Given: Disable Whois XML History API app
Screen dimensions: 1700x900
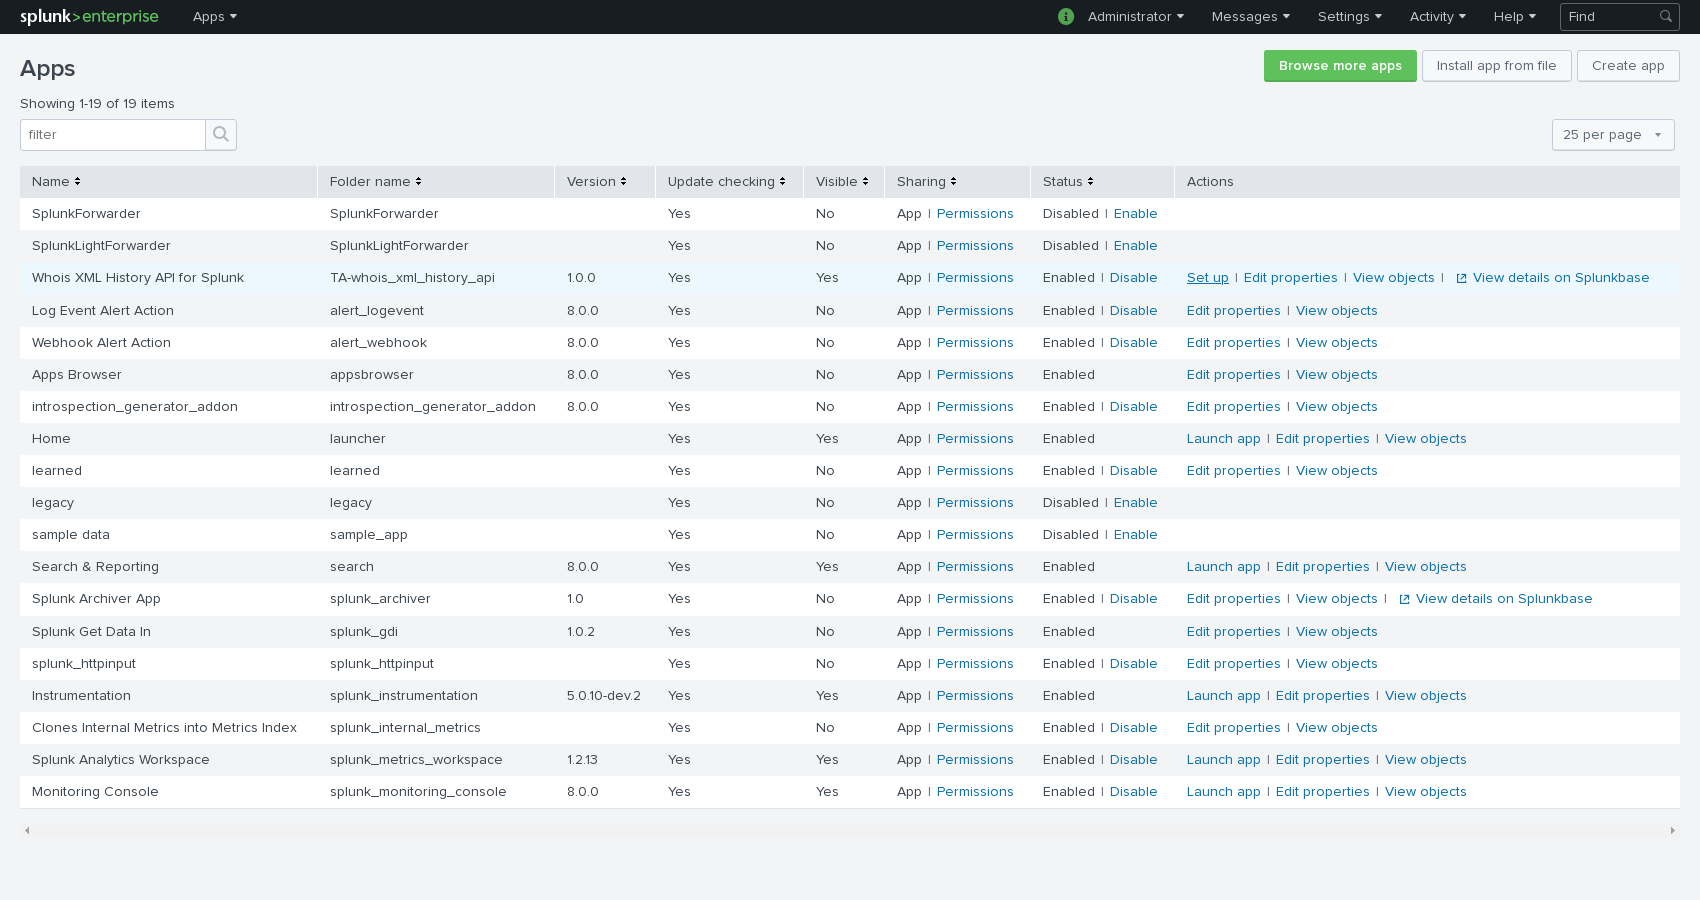Looking at the screenshot, I should click(x=1133, y=278).
